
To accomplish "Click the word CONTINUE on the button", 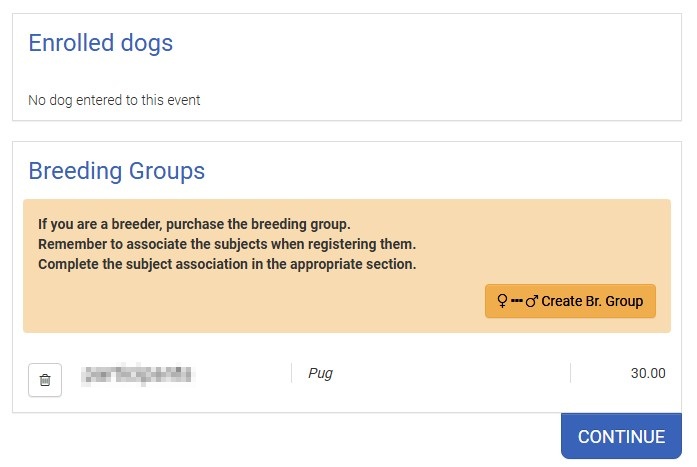I will tap(621, 437).
